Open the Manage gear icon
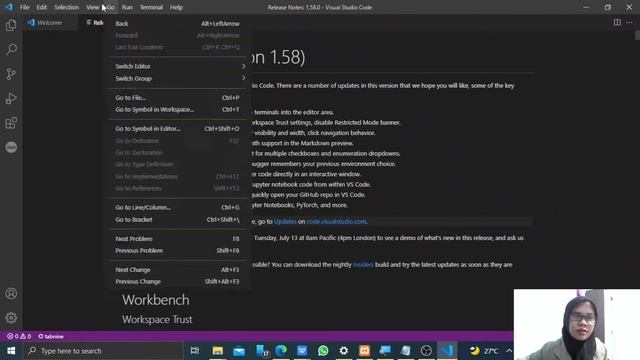The height and width of the screenshot is (360, 640). pyautogui.click(x=11, y=318)
